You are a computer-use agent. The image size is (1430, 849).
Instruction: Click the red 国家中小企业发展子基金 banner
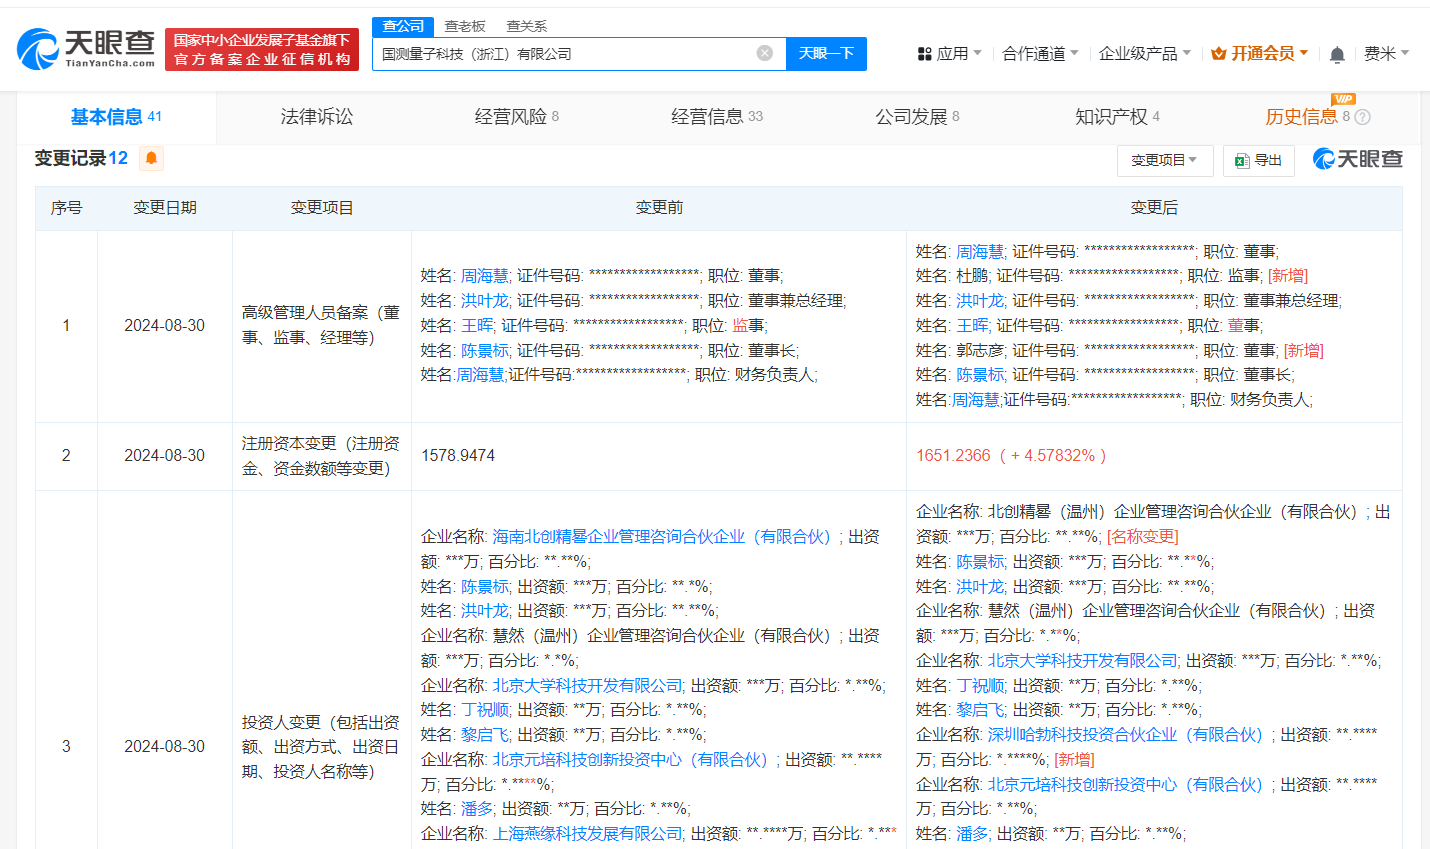click(262, 48)
